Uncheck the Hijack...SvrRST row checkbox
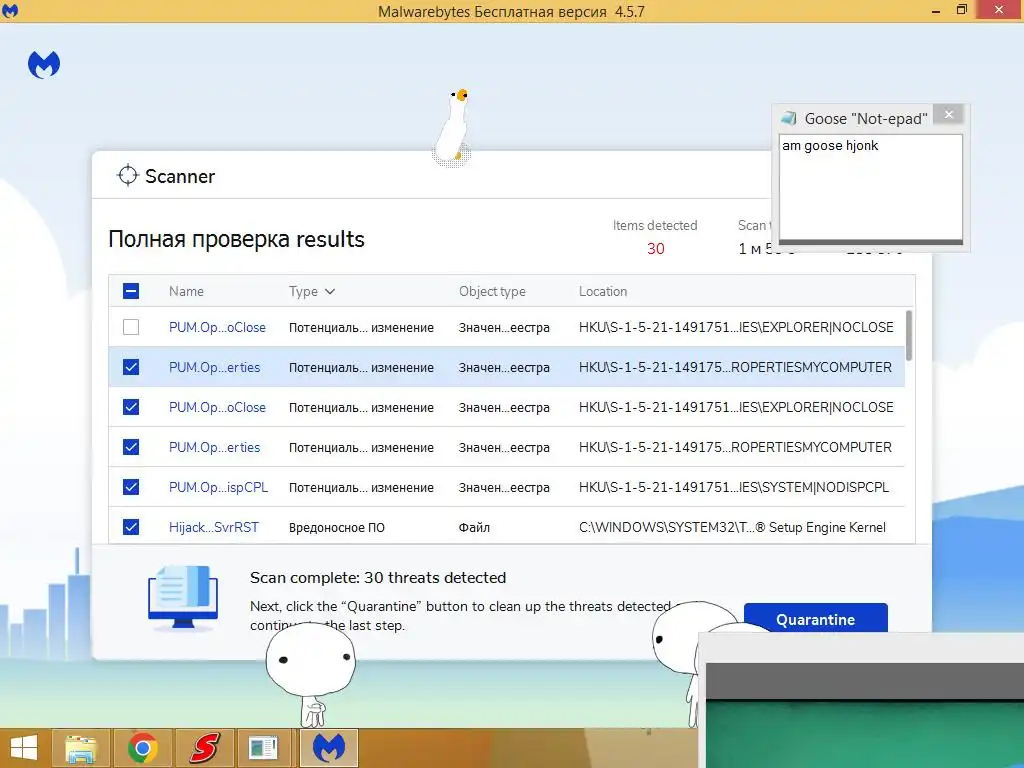The width and height of the screenshot is (1024, 768). tap(131, 527)
